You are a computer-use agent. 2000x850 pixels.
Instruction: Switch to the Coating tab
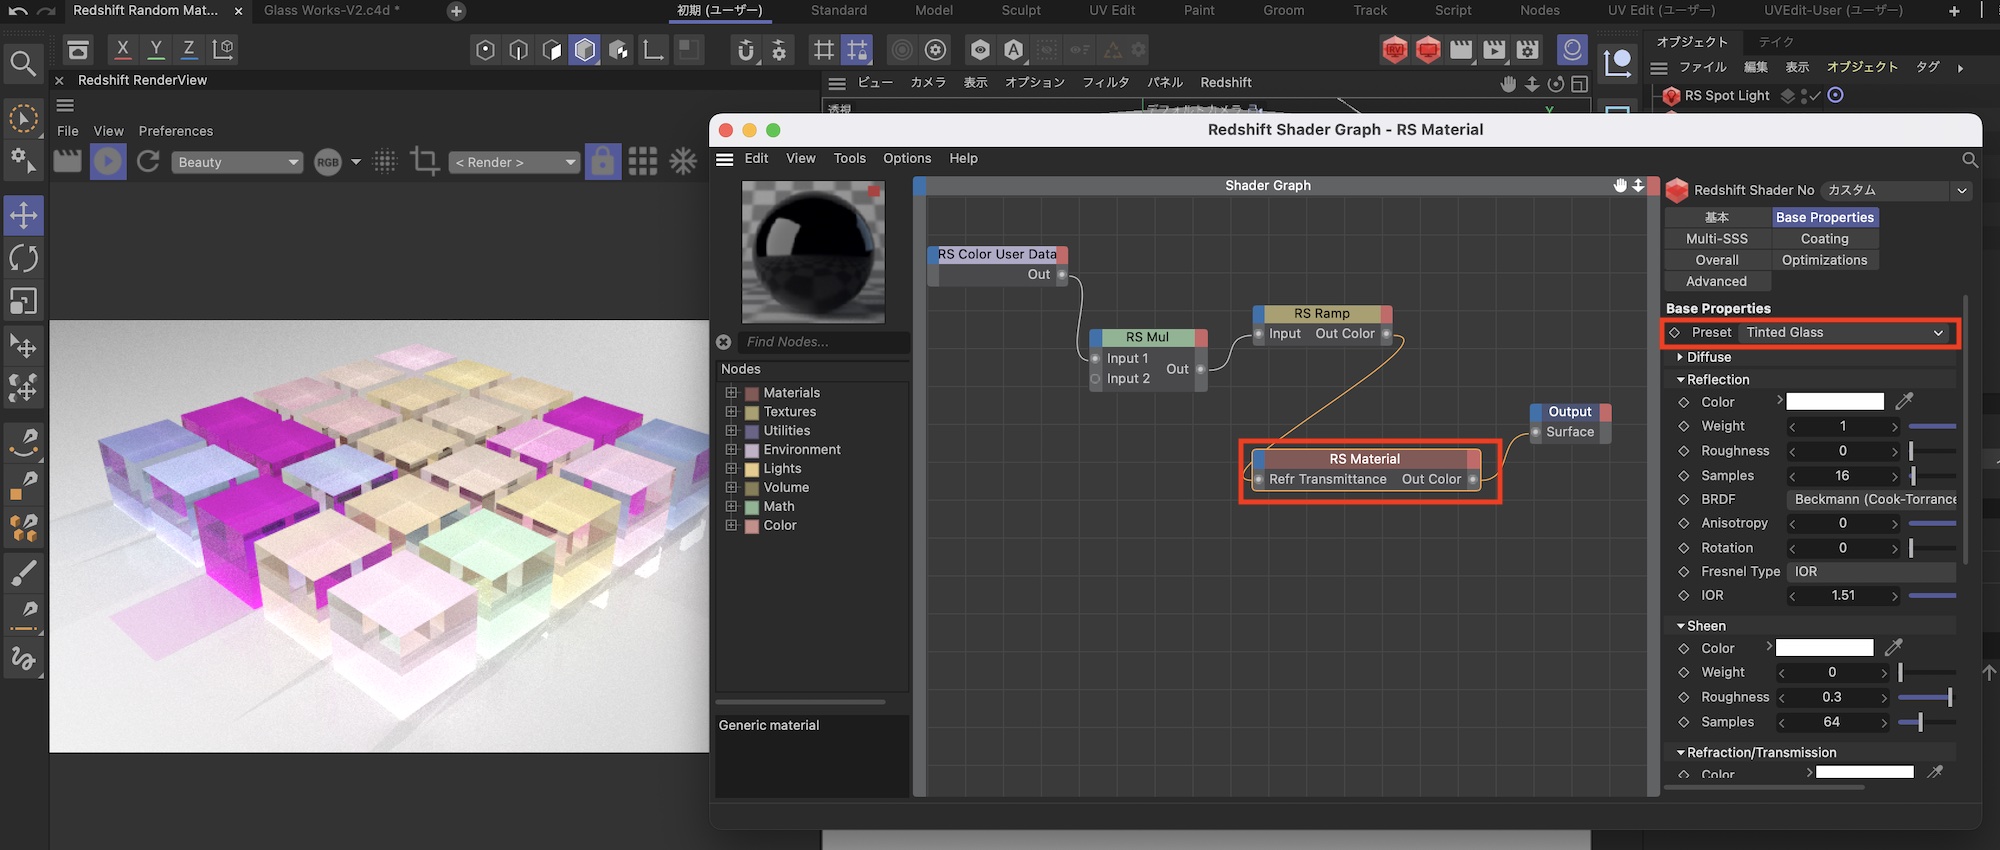point(1824,239)
